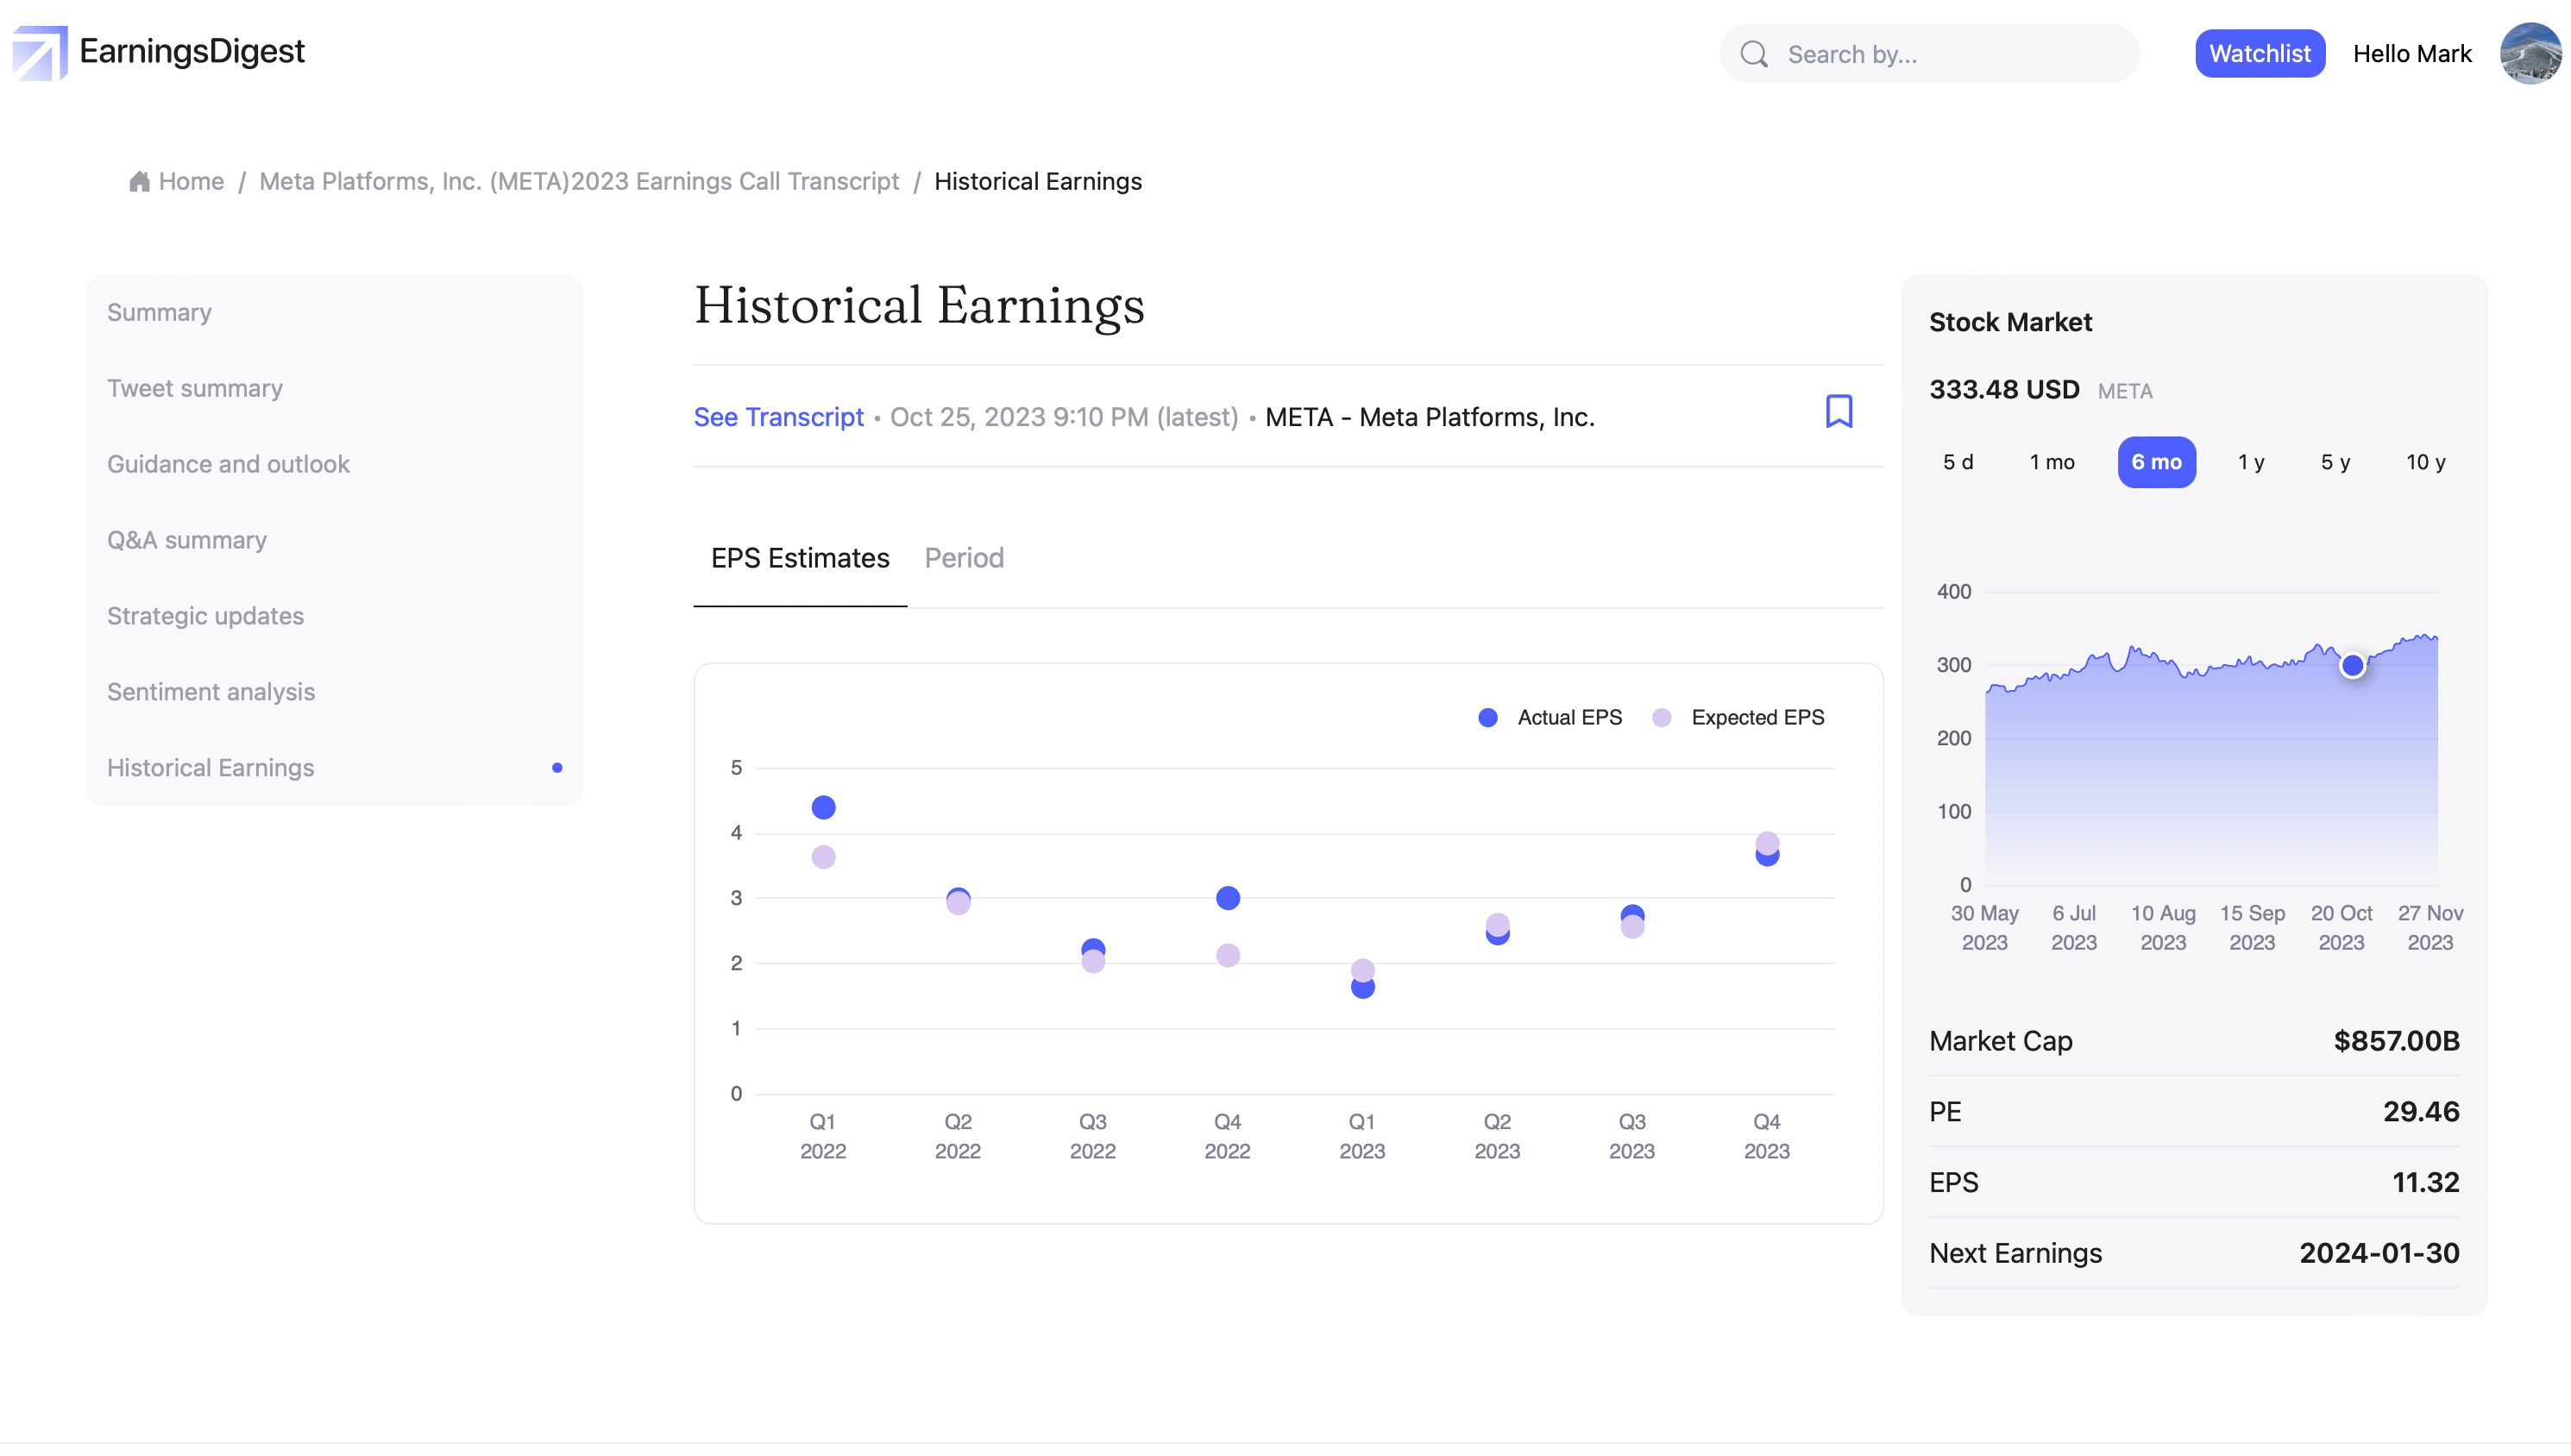
Task: Toggle Expected EPS legend marker
Action: 1661,717
